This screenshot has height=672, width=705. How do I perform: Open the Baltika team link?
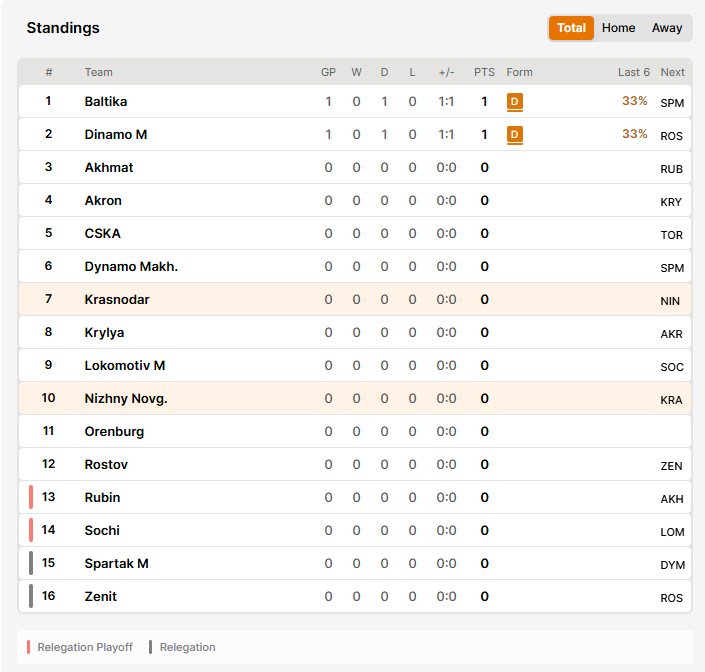pos(106,102)
